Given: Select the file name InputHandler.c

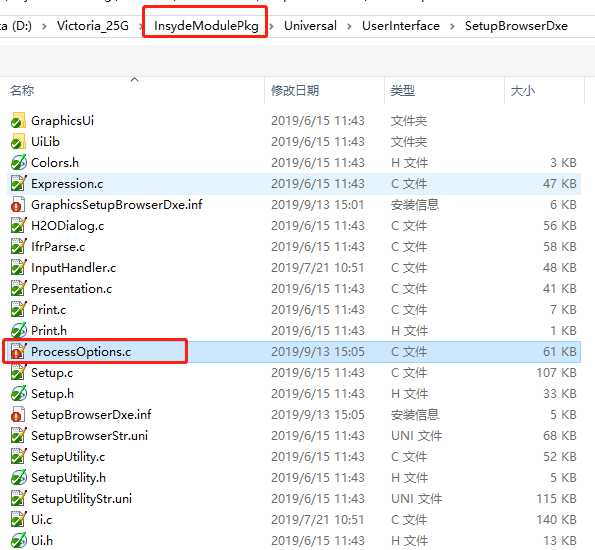Looking at the screenshot, I should [x=73, y=268].
